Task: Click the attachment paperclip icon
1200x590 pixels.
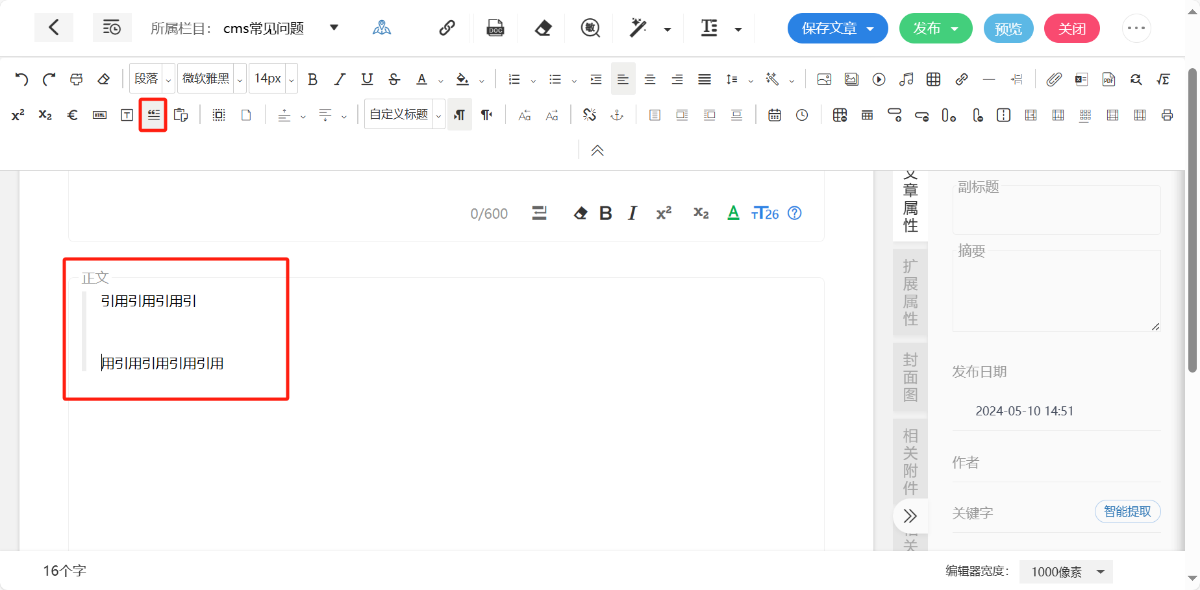Action: [x=1054, y=79]
